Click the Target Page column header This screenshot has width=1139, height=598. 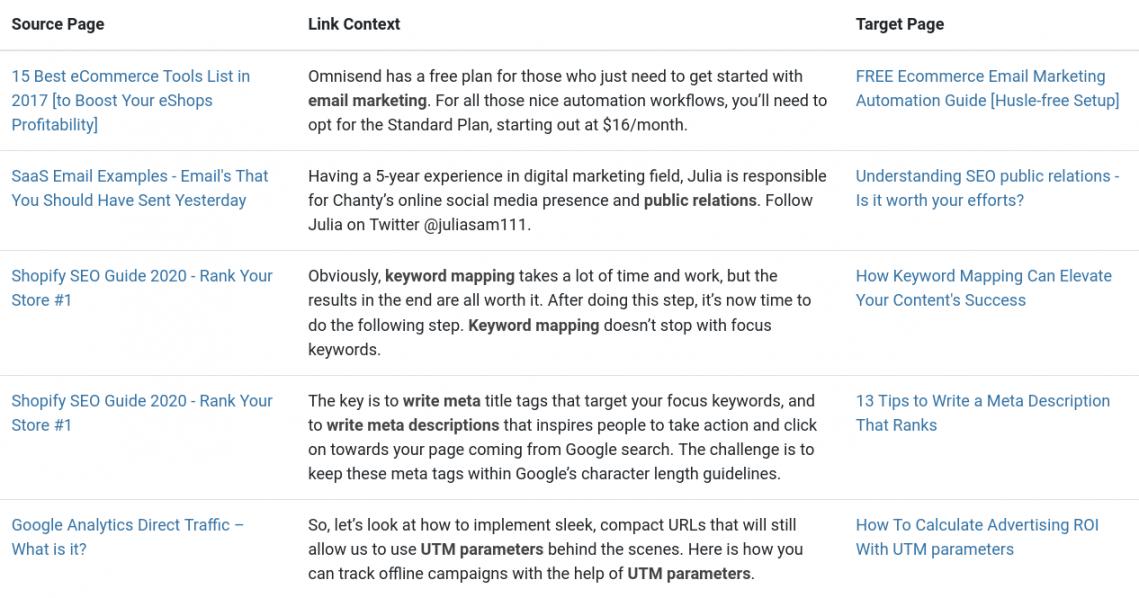[899, 24]
